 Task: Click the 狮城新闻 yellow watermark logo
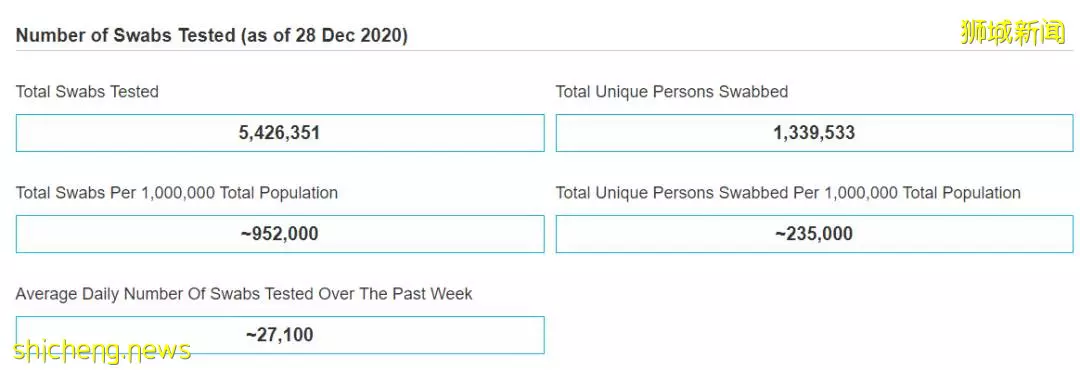click(x=1013, y=32)
